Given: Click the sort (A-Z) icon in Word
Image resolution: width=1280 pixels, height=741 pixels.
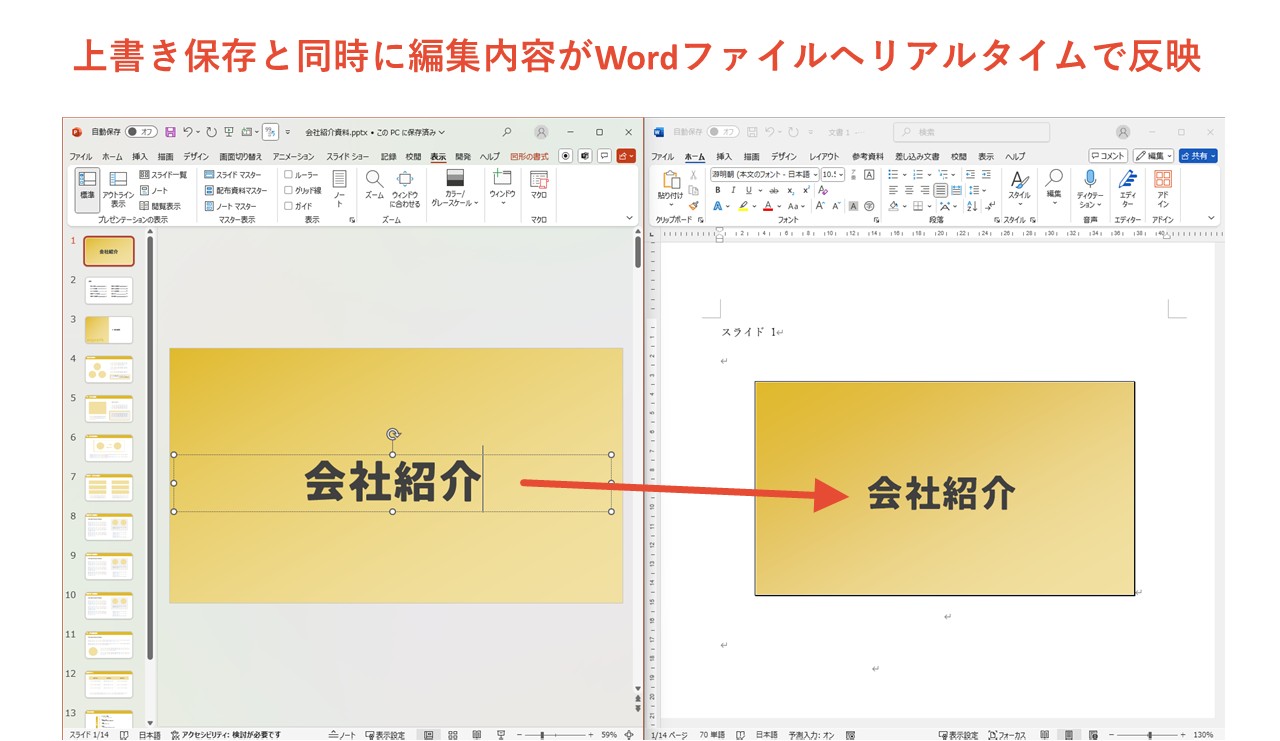Looking at the screenshot, I should coord(972,206).
